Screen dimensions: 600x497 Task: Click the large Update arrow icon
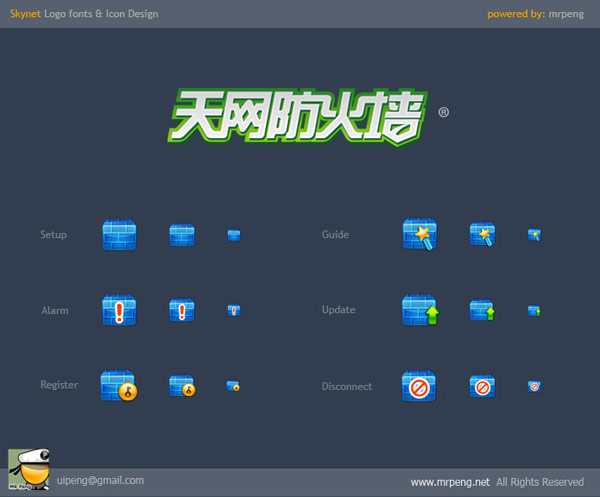pyautogui.click(x=420, y=310)
